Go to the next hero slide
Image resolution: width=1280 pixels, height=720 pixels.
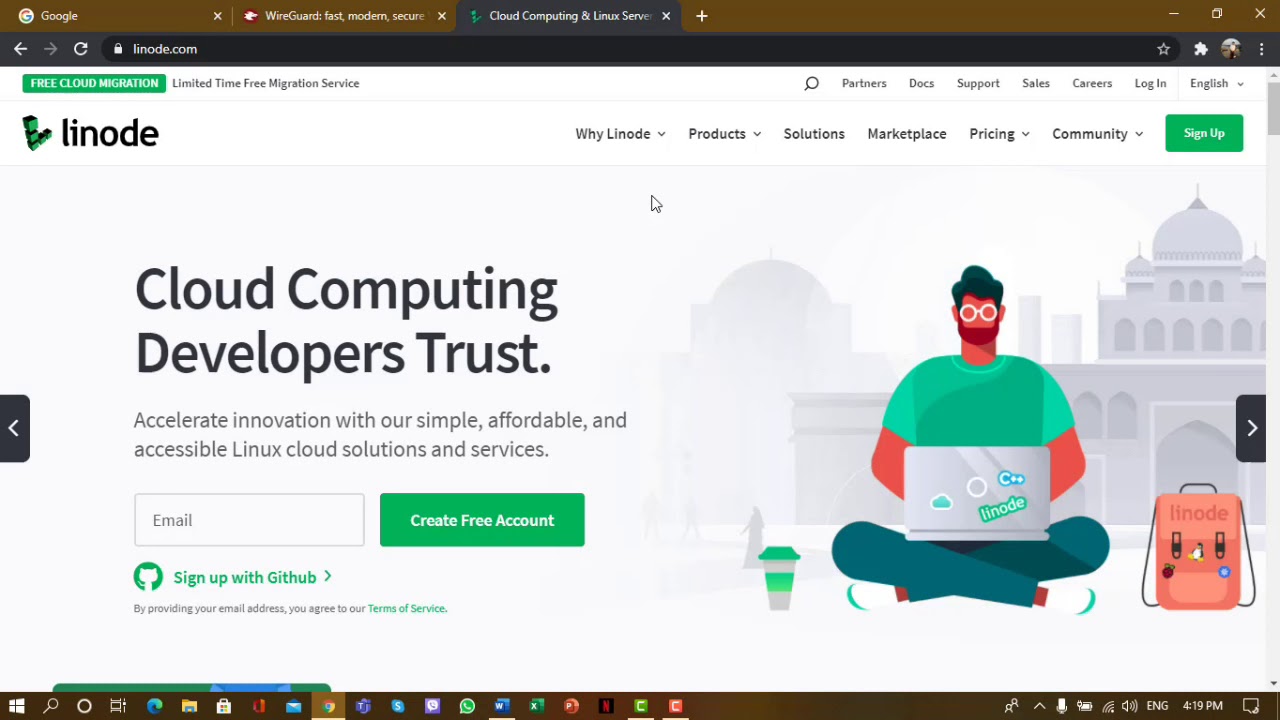[1251, 428]
